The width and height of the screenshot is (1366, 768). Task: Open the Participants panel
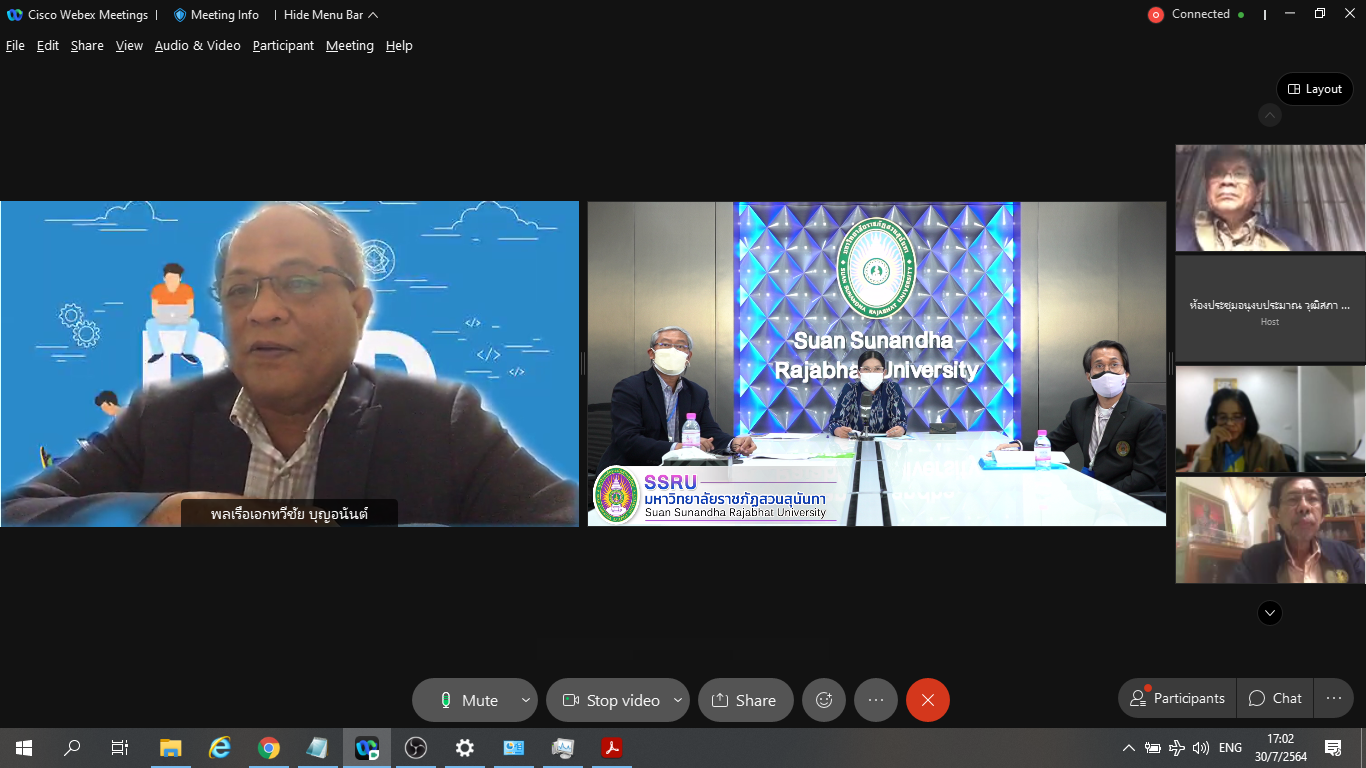coord(1177,698)
